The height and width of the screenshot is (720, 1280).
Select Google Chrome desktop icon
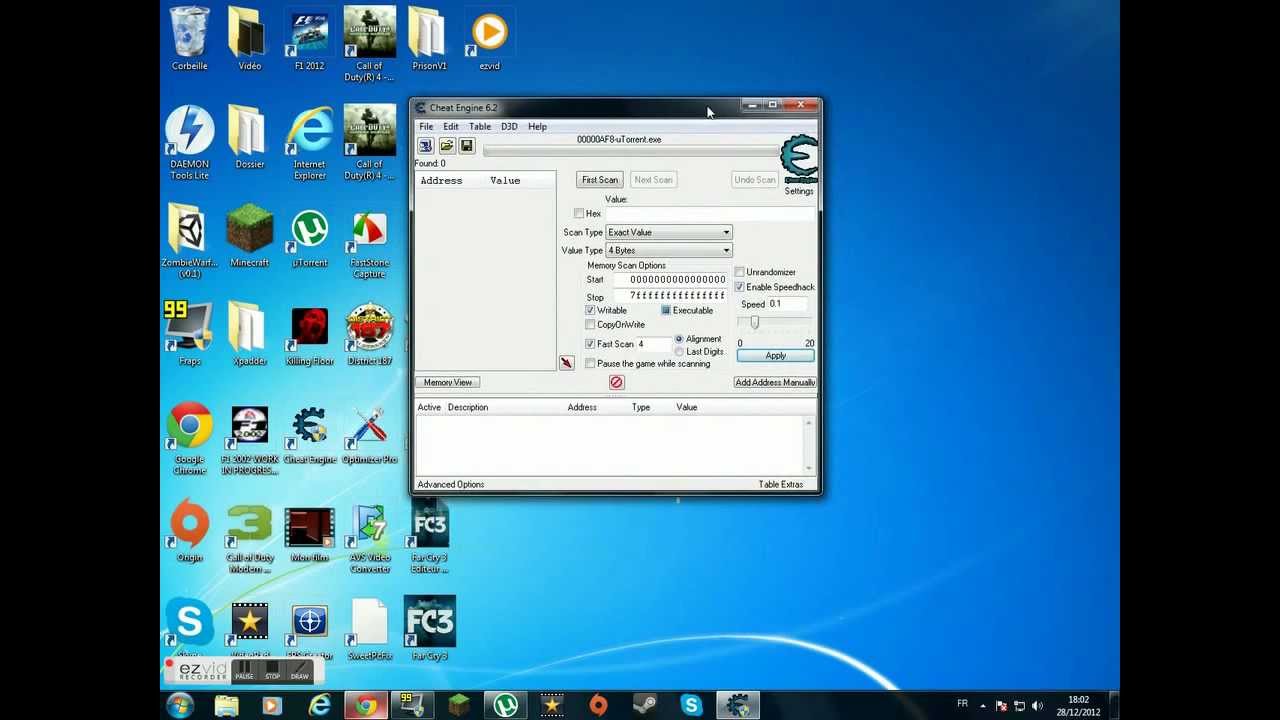point(190,438)
